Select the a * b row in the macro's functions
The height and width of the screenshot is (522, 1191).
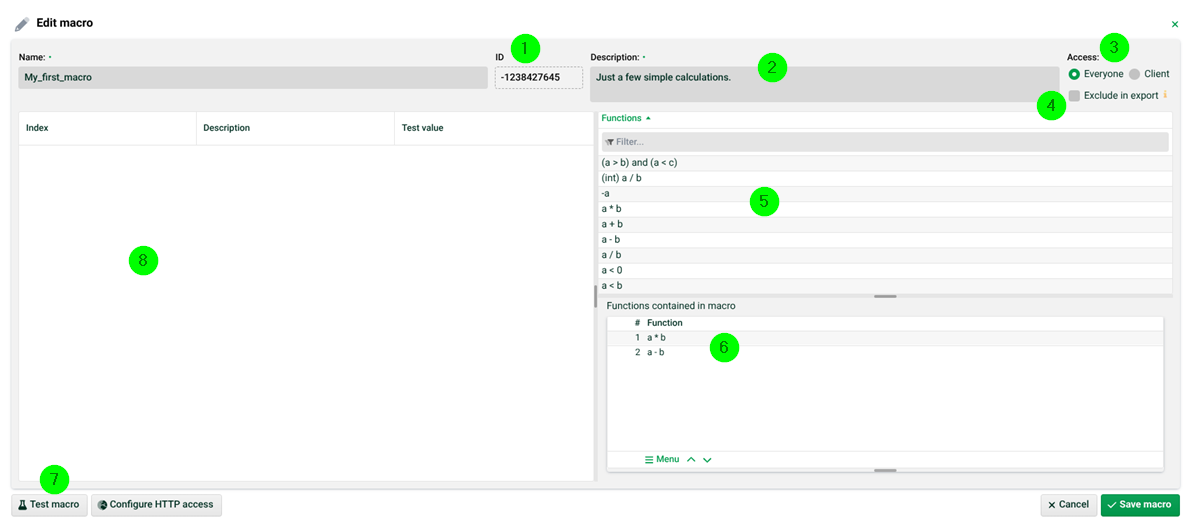657,338
